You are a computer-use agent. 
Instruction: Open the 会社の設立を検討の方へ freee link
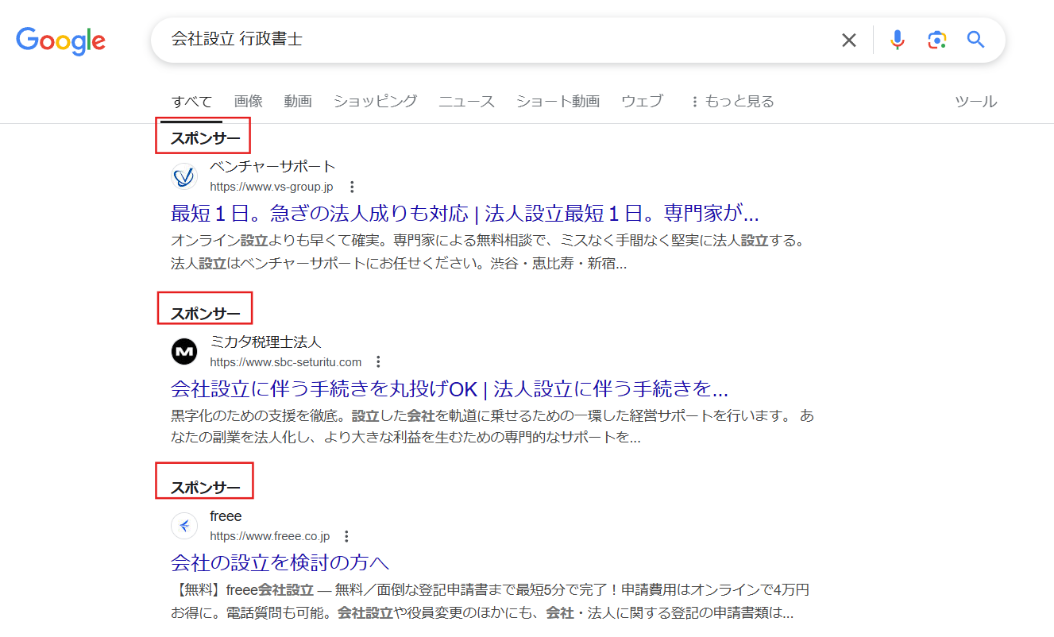pyautogui.click(x=280, y=563)
